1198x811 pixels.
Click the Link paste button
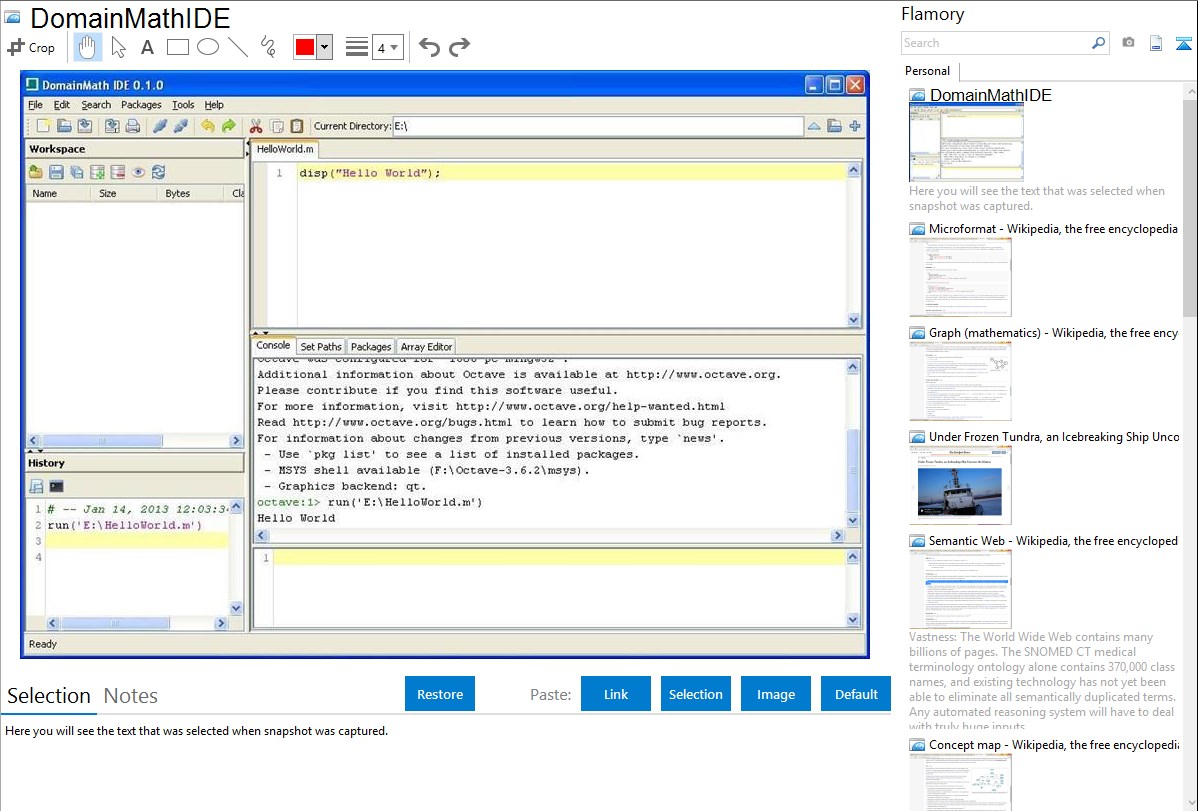(x=616, y=694)
